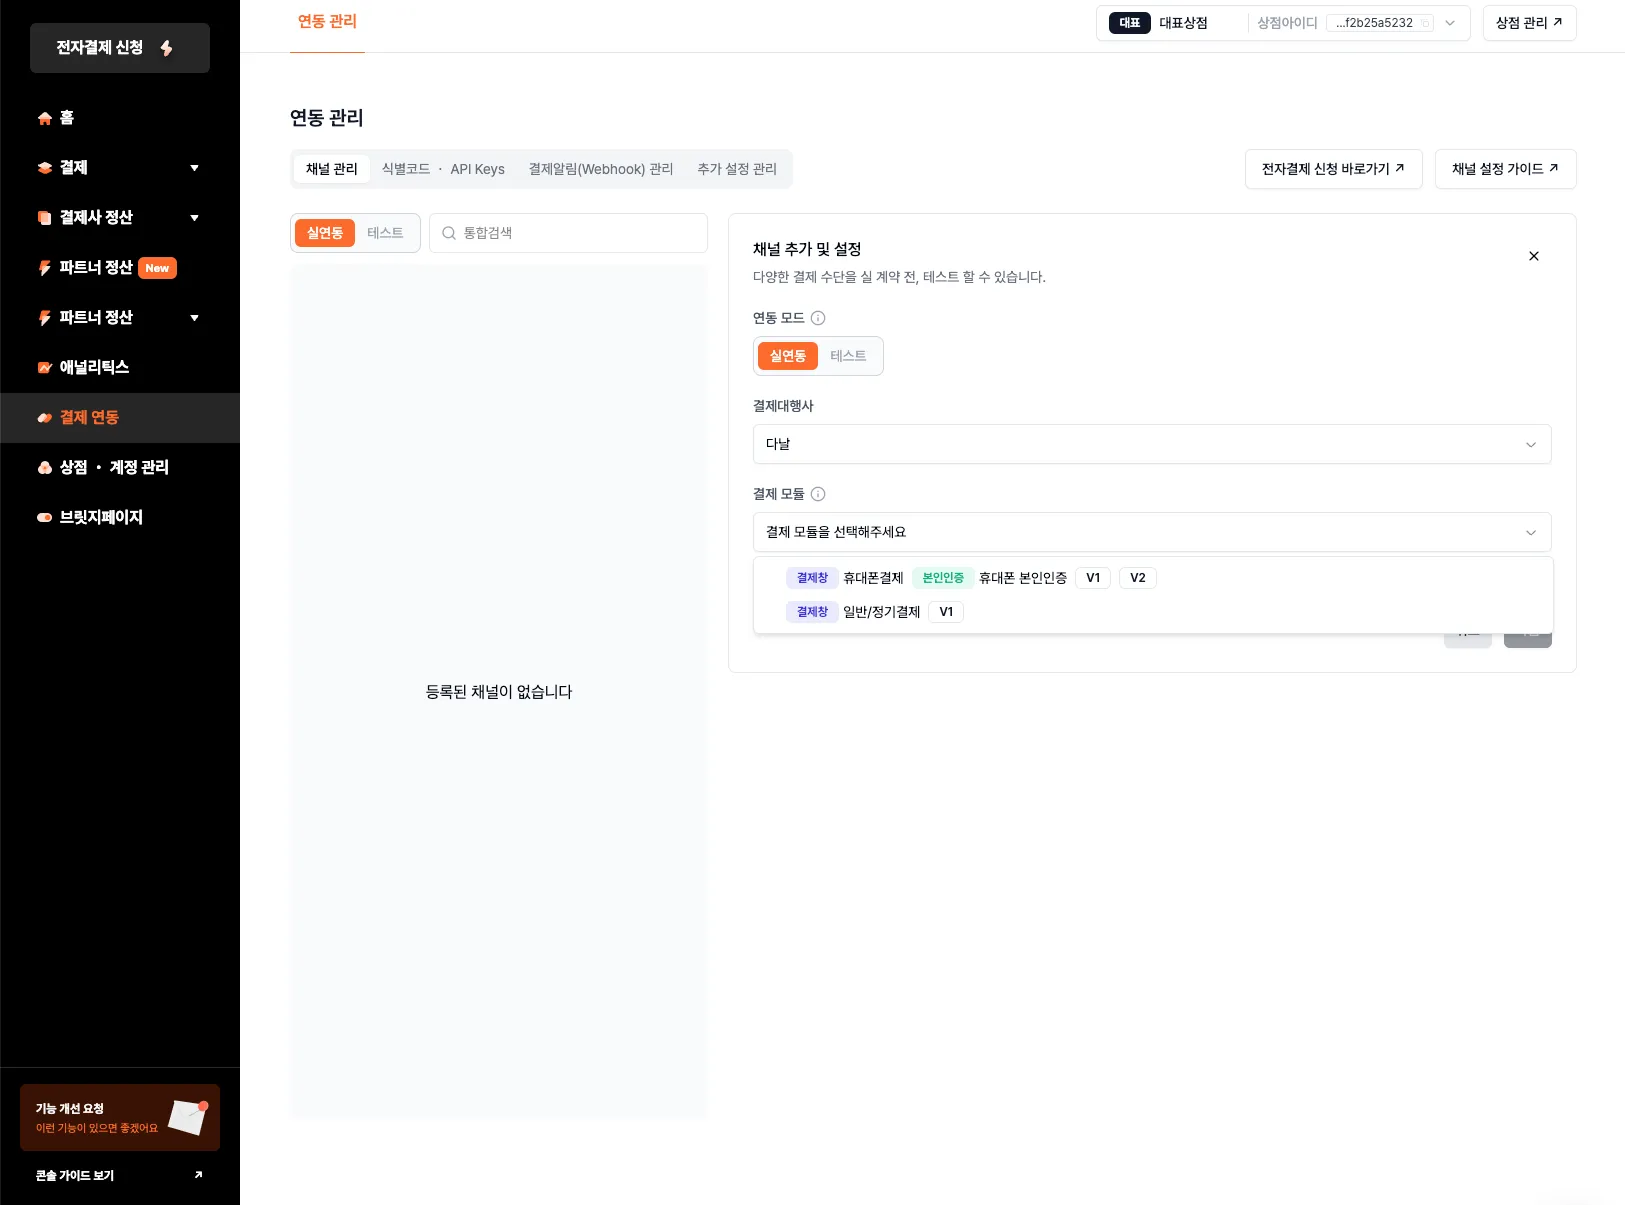Click the 채널 설정 가이드 button
1625x1205 pixels.
(1504, 169)
